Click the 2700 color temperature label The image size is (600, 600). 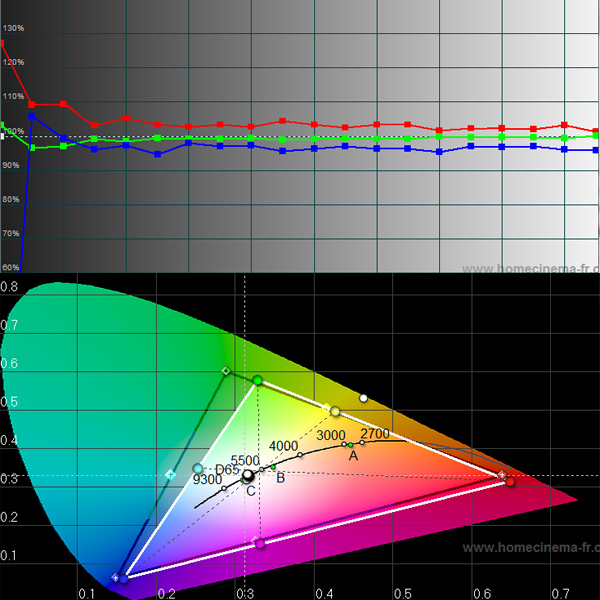[375, 434]
